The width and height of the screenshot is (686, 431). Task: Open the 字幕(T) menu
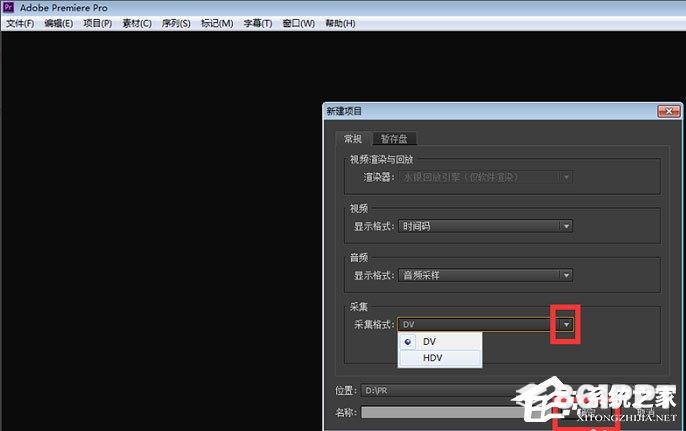258,23
